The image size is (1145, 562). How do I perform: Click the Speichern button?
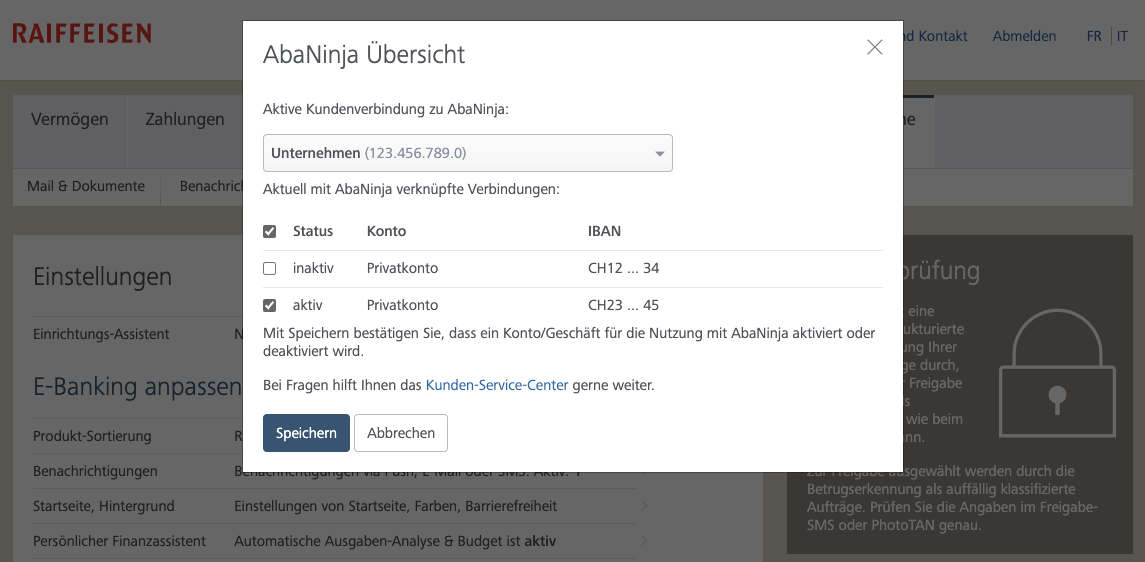[306, 433]
